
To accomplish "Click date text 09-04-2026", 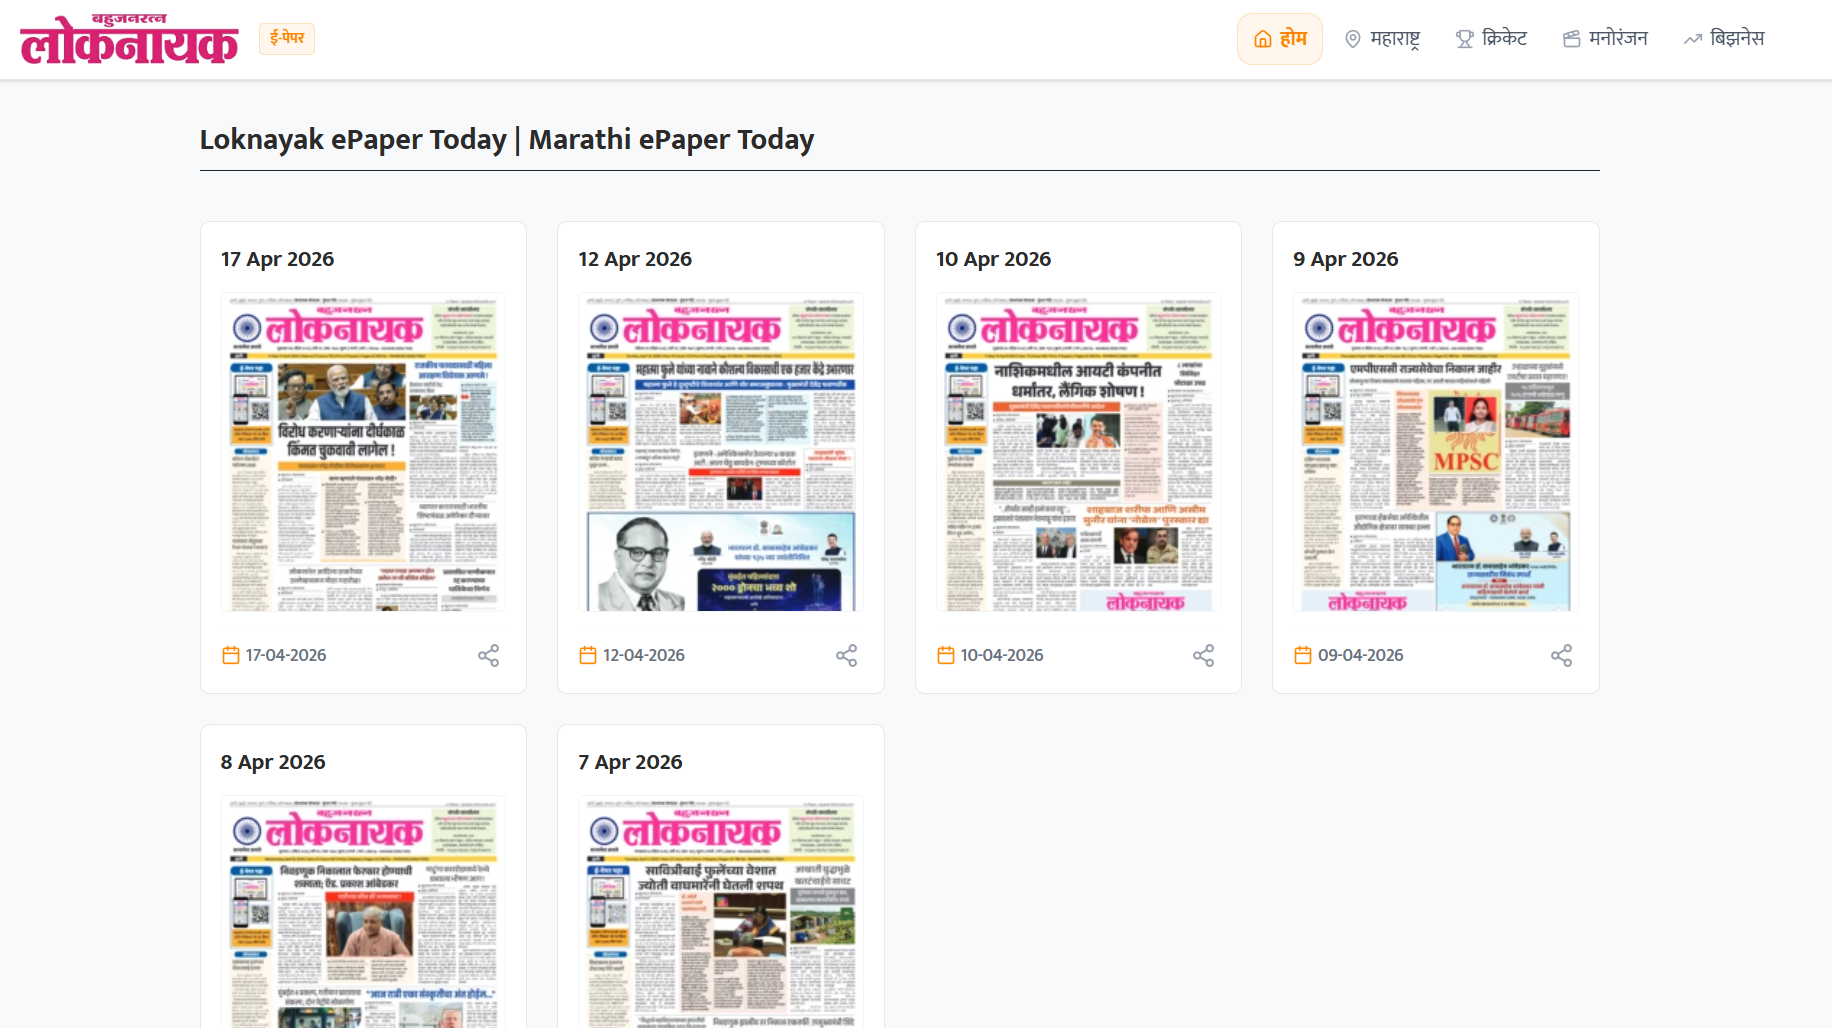I will coord(1360,655).
